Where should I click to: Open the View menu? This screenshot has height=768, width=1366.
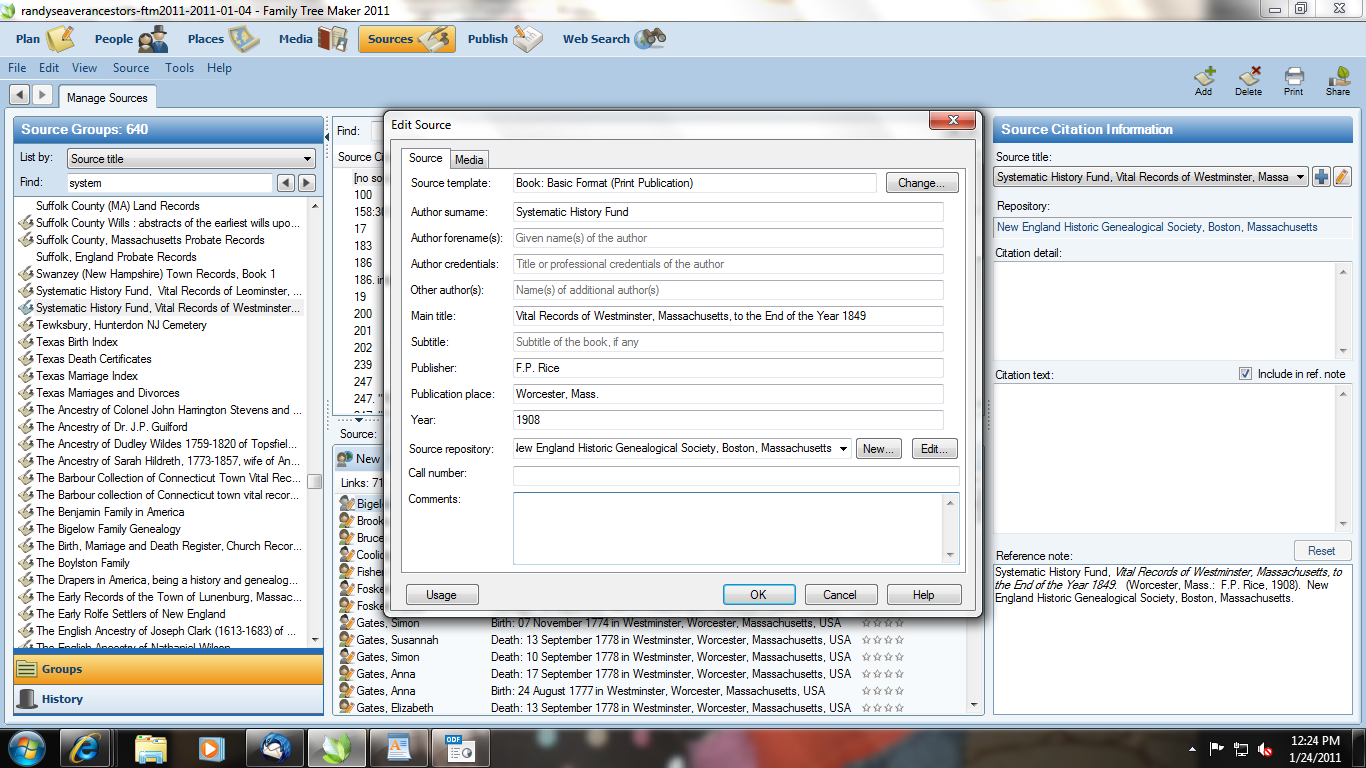pos(85,68)
